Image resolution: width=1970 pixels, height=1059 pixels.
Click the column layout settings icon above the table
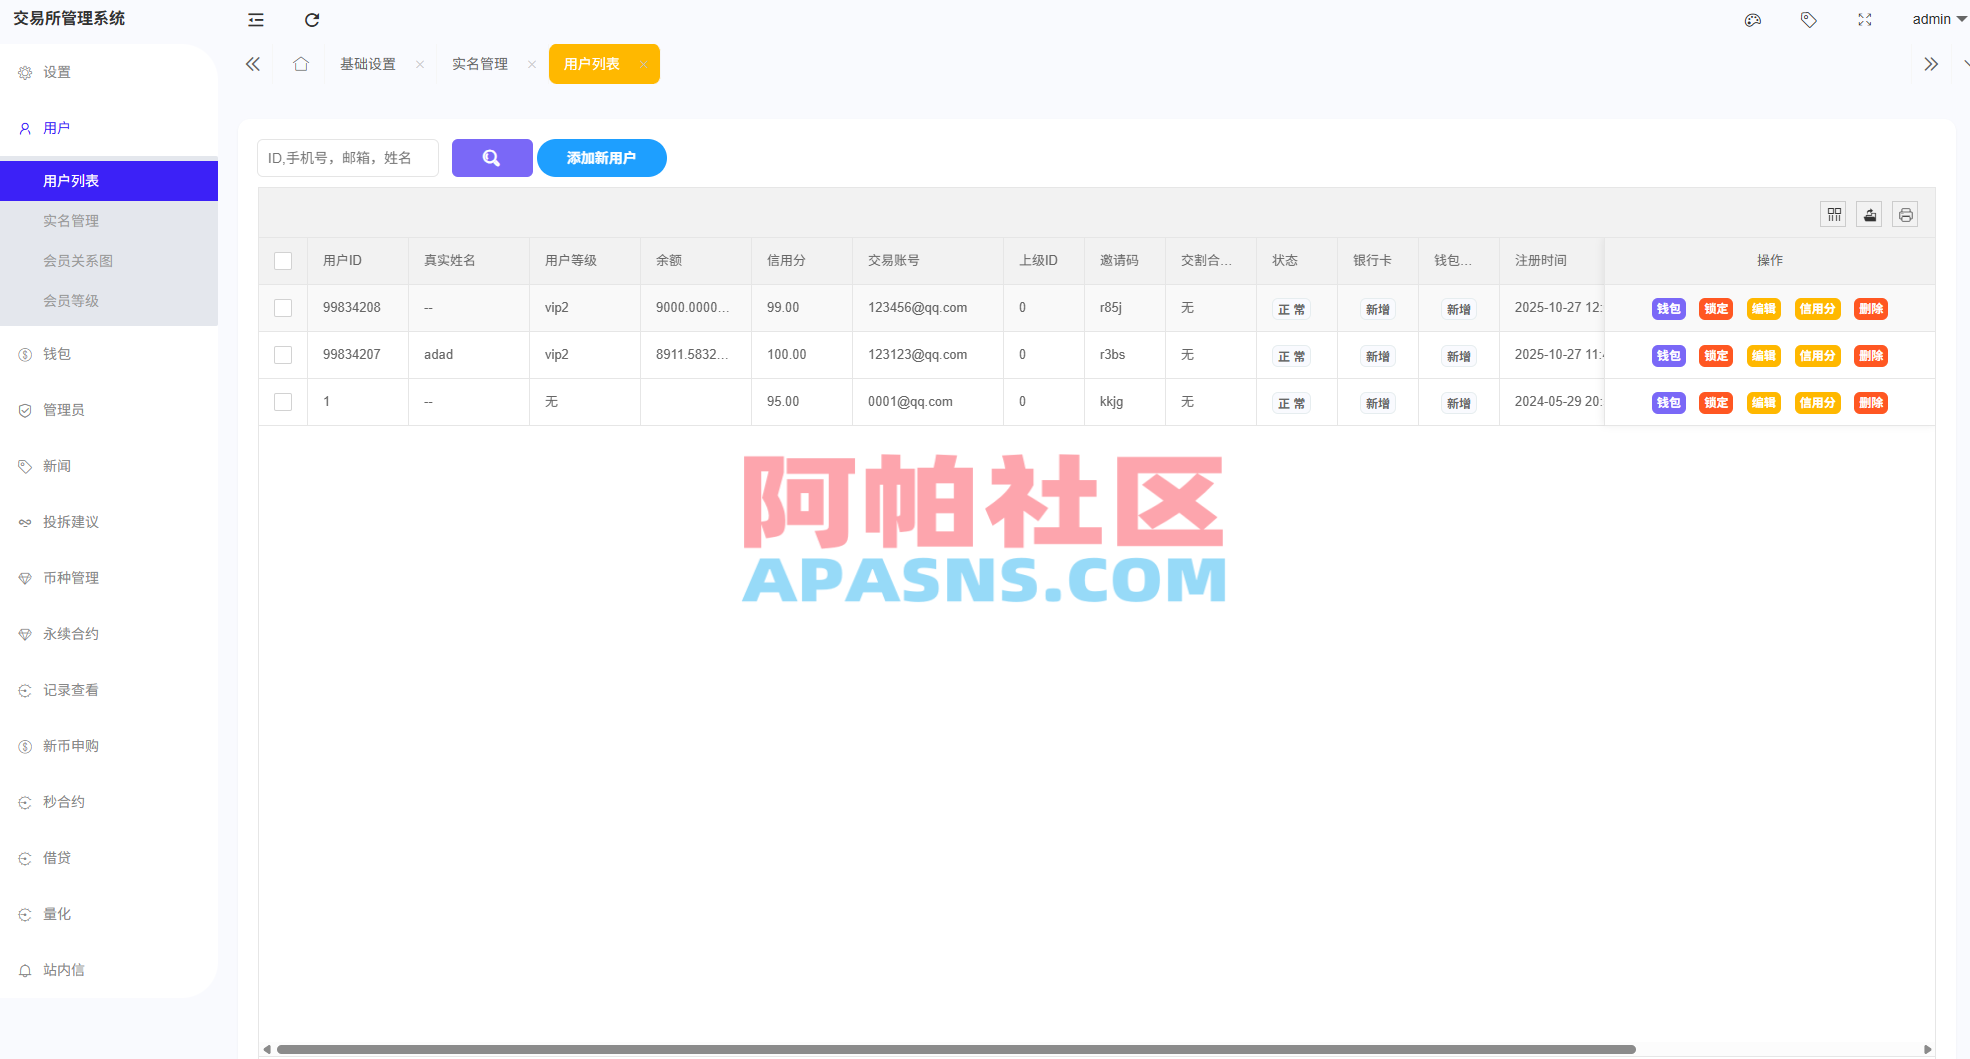click(x=1833, y=213)
